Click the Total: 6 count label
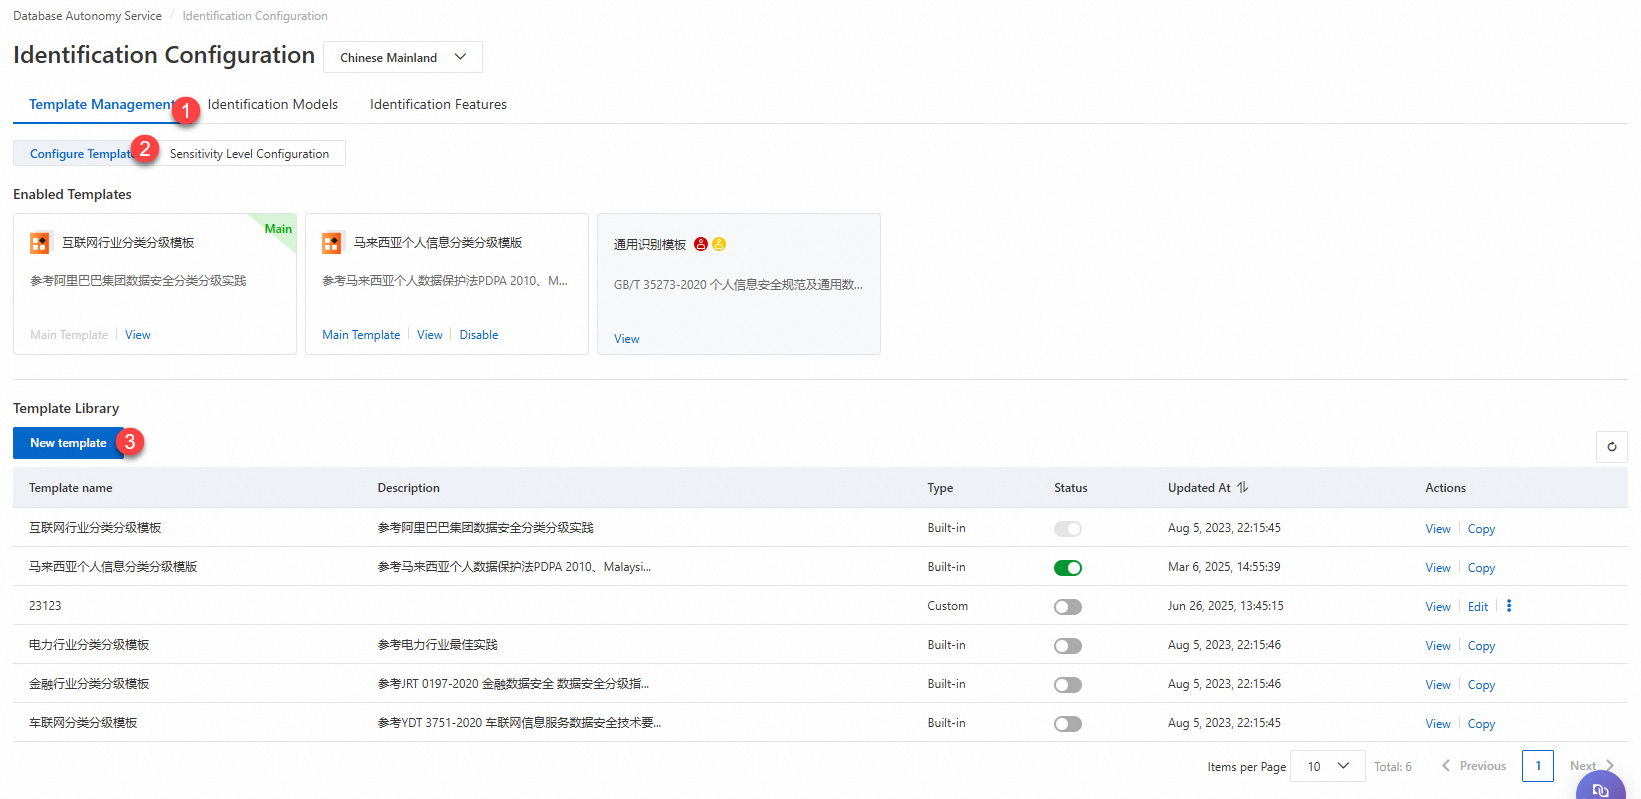 [x=1393, y=767]
